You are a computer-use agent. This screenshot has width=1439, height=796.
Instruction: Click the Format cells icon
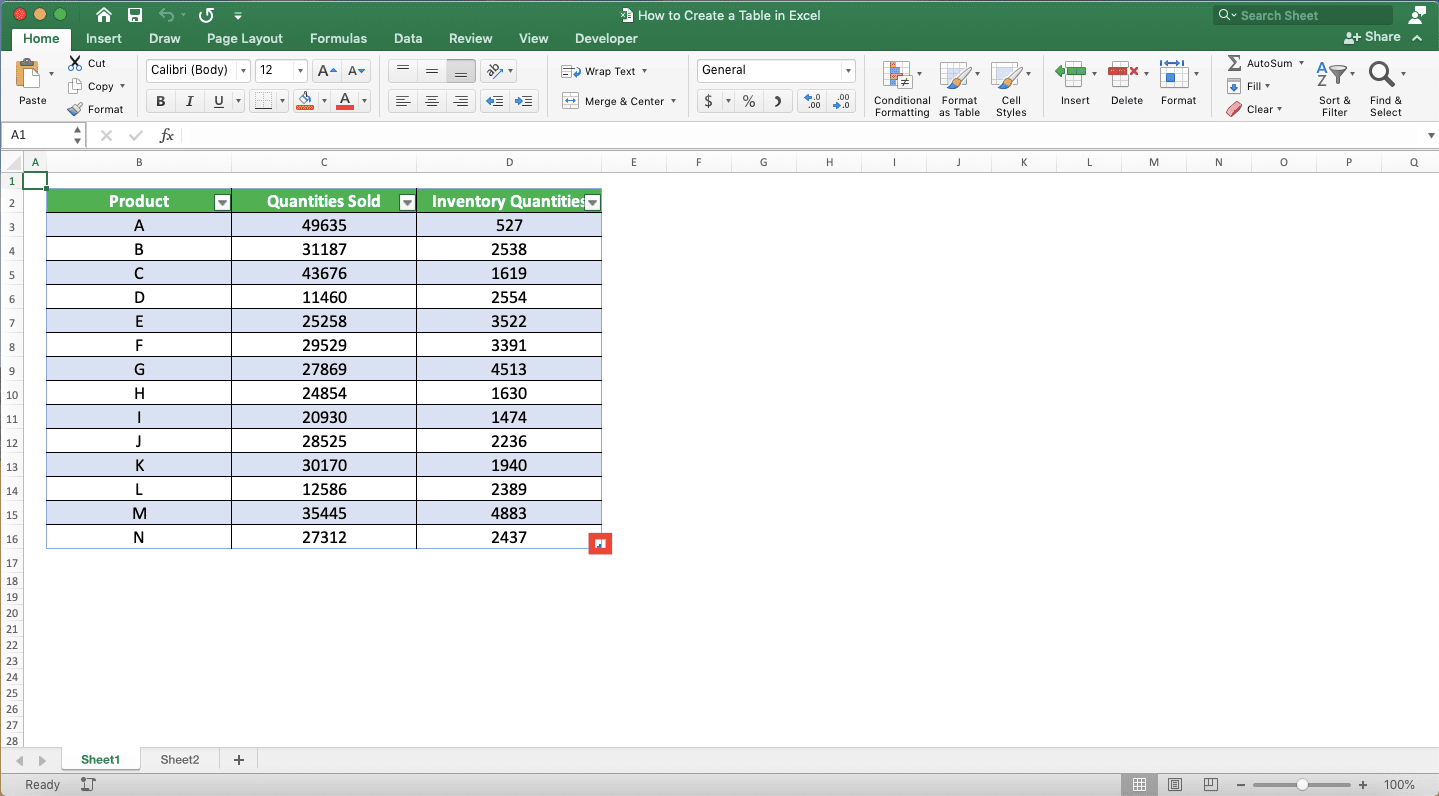[x=1173, y=74]
